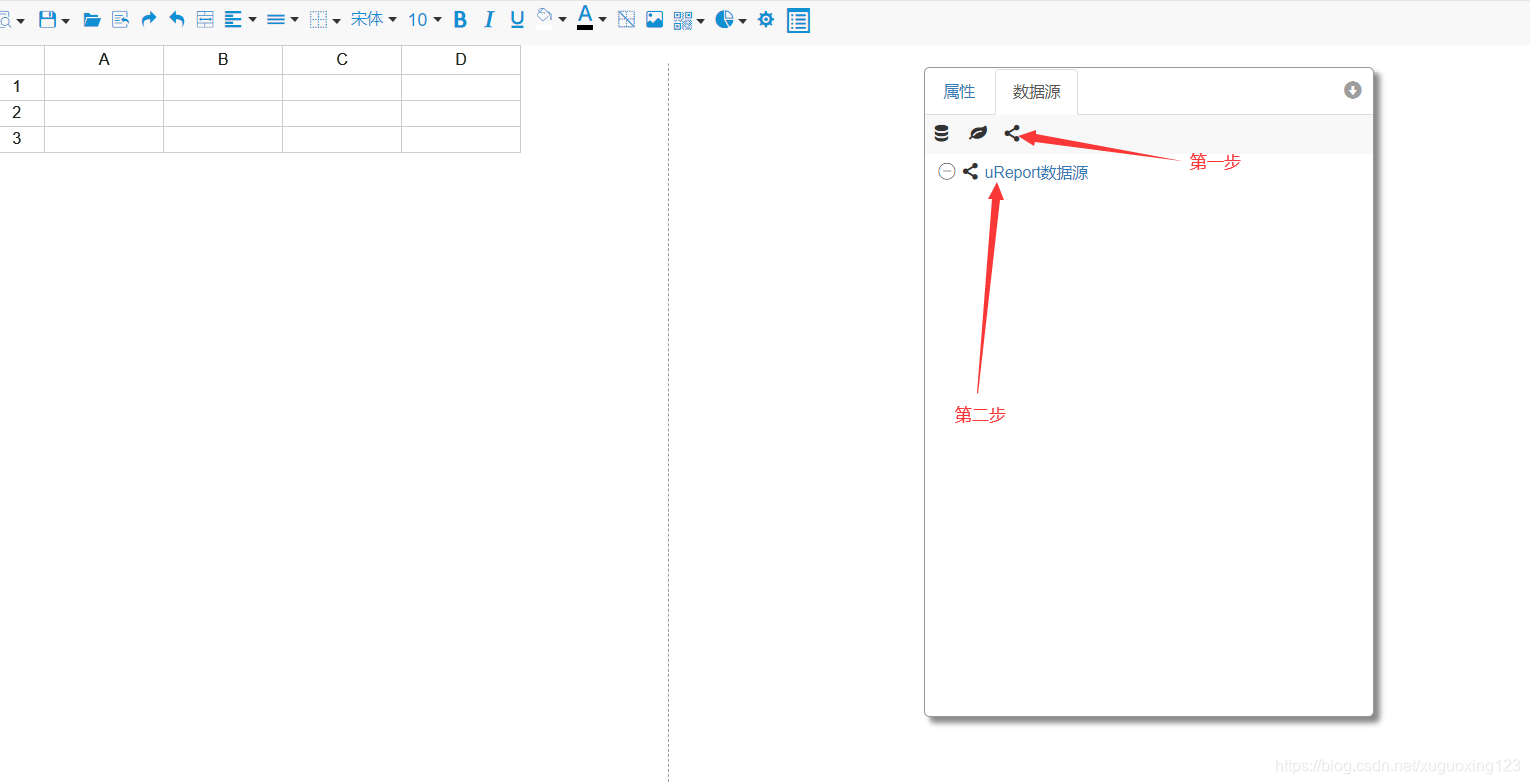
Task: Open the QR code dropdown
Action: coord(689,19)
